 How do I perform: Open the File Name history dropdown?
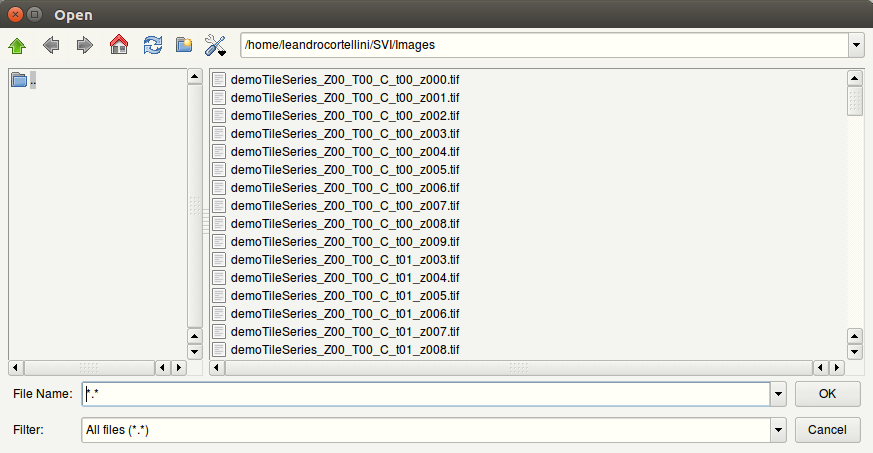point(778,394)
